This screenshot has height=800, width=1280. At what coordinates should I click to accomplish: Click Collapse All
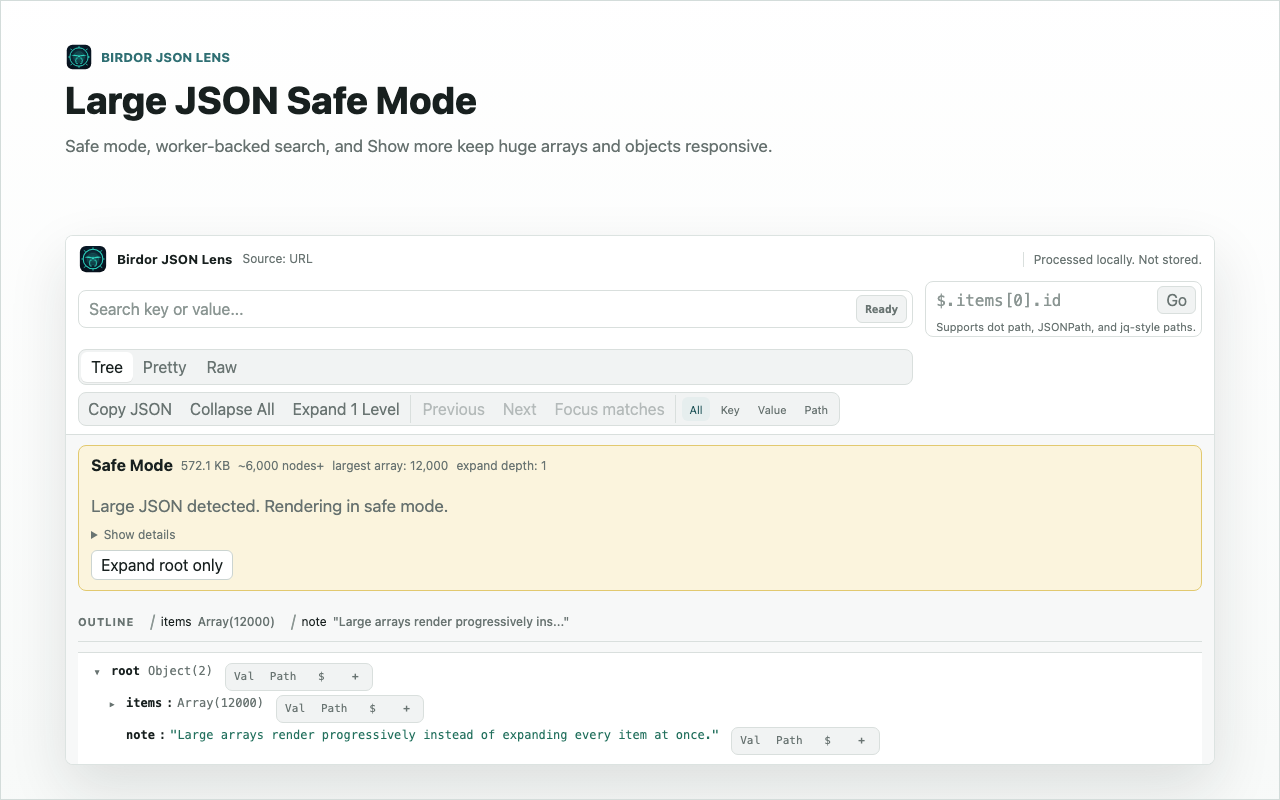(232, 409)
